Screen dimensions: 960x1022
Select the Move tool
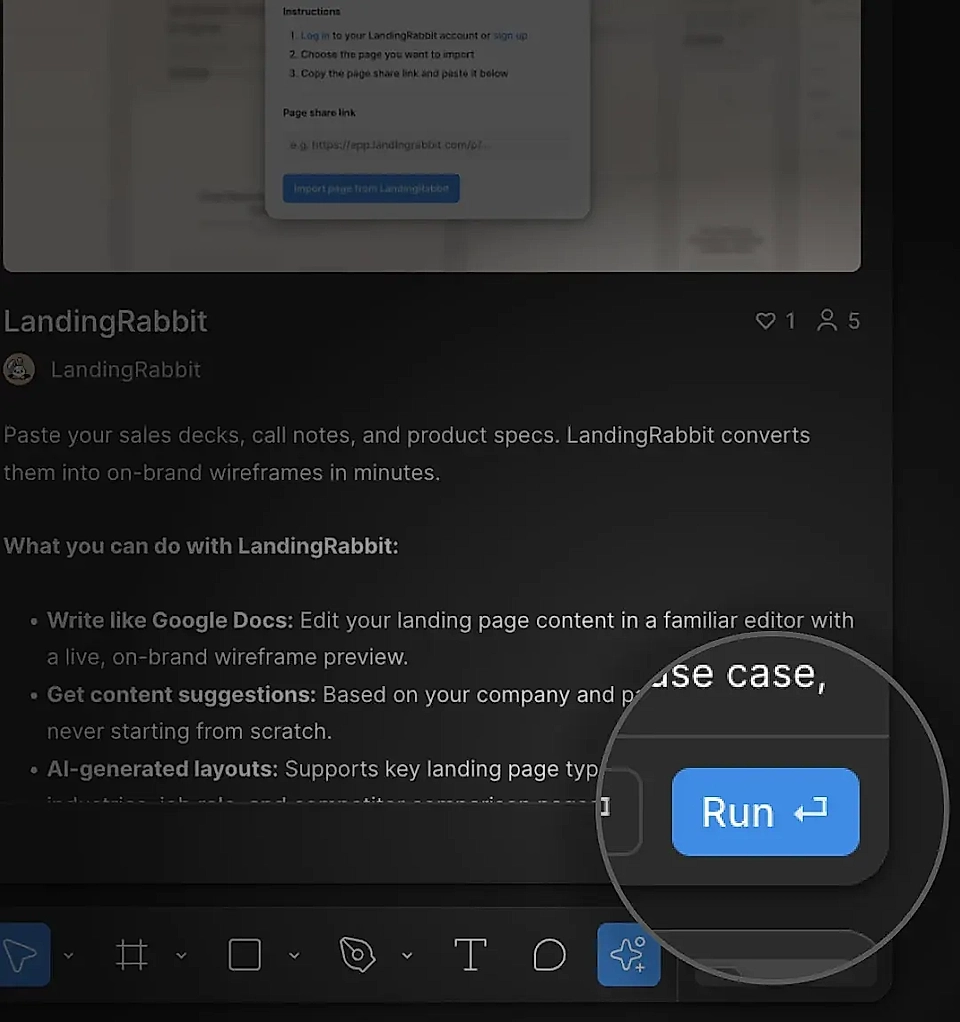(22, 955)
